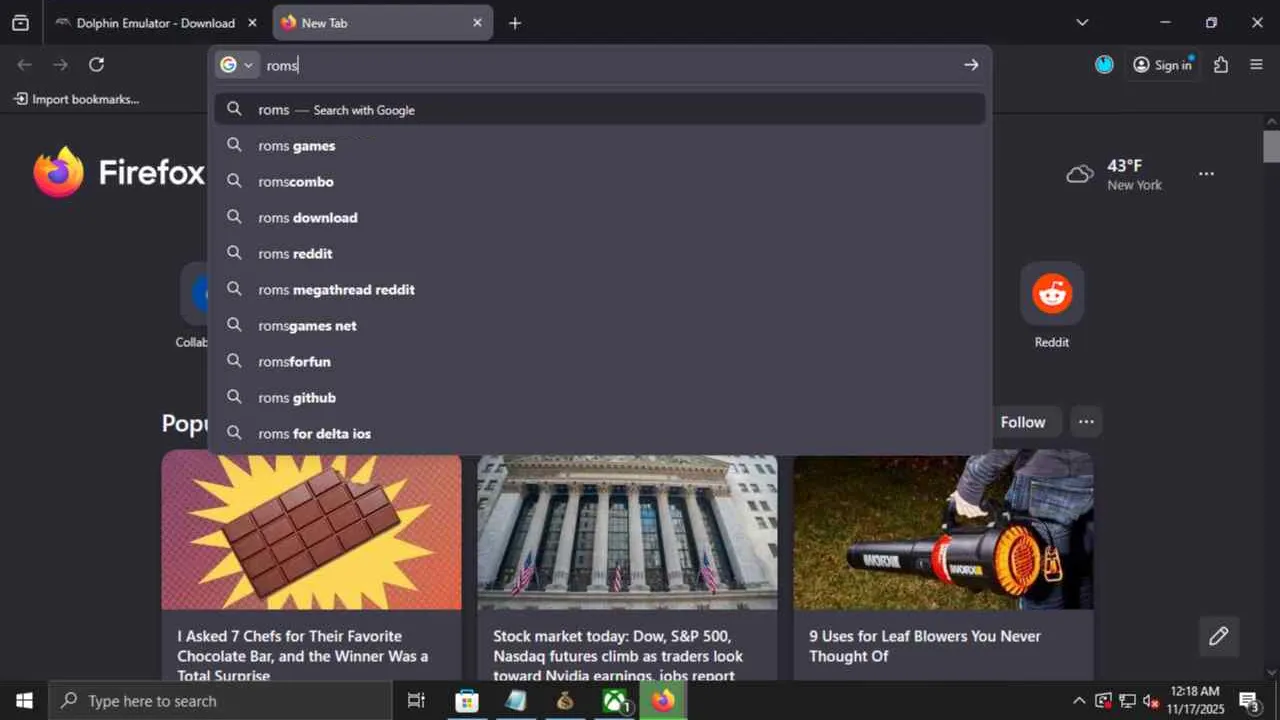
Task: Open the notepad-style taskbar app
Action: click(516, 701)
